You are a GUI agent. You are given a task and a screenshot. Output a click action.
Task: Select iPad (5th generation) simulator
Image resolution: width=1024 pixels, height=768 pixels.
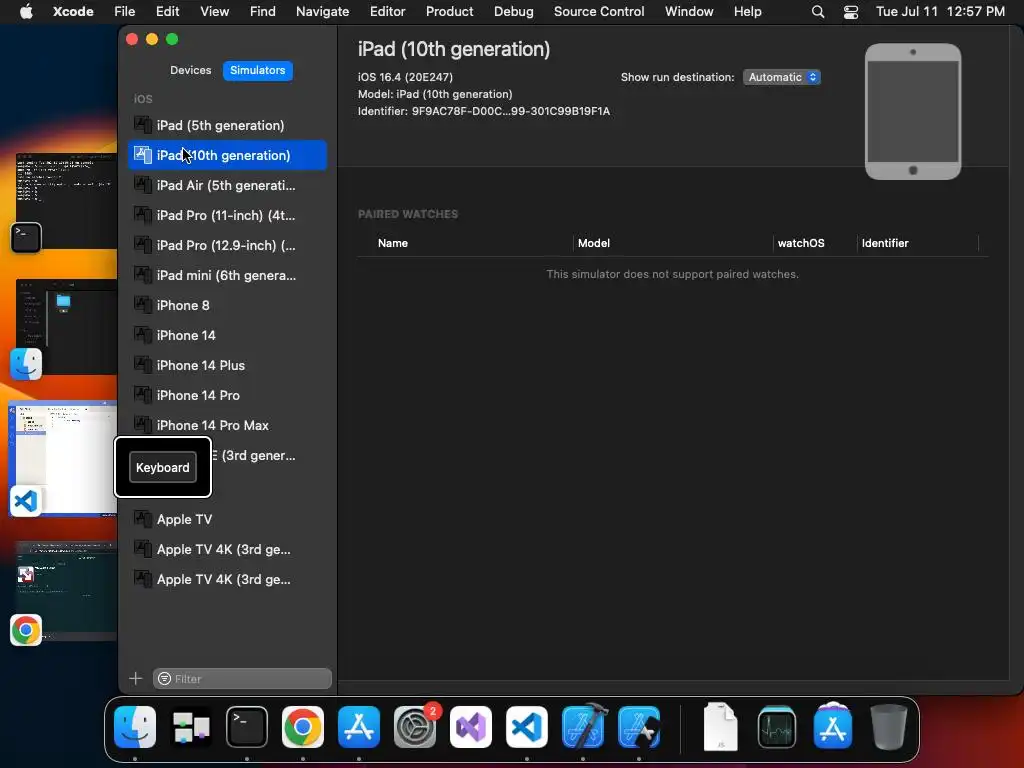[227, 125]
